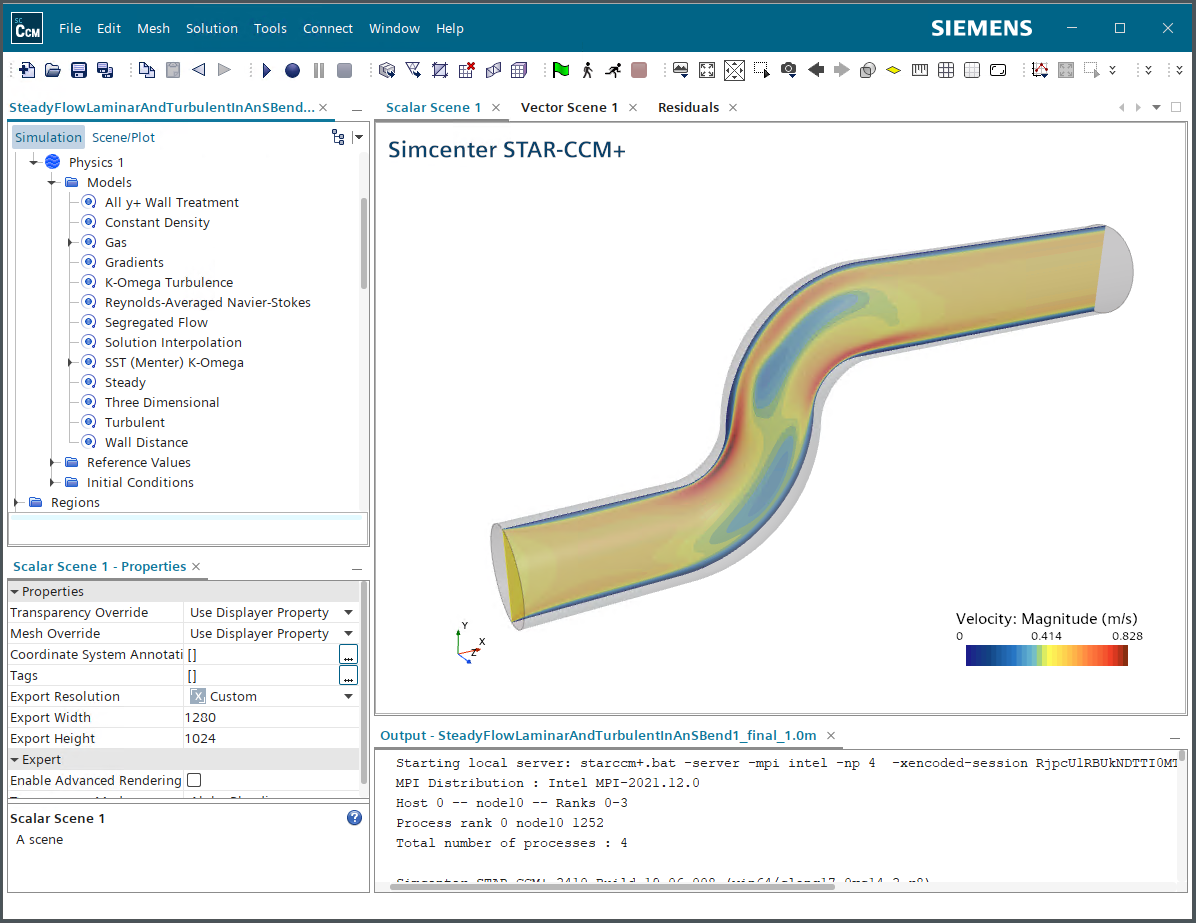Click the blue help question mark icon
The height and width of the screenshot is (923, 1196).
coord(354,818)
